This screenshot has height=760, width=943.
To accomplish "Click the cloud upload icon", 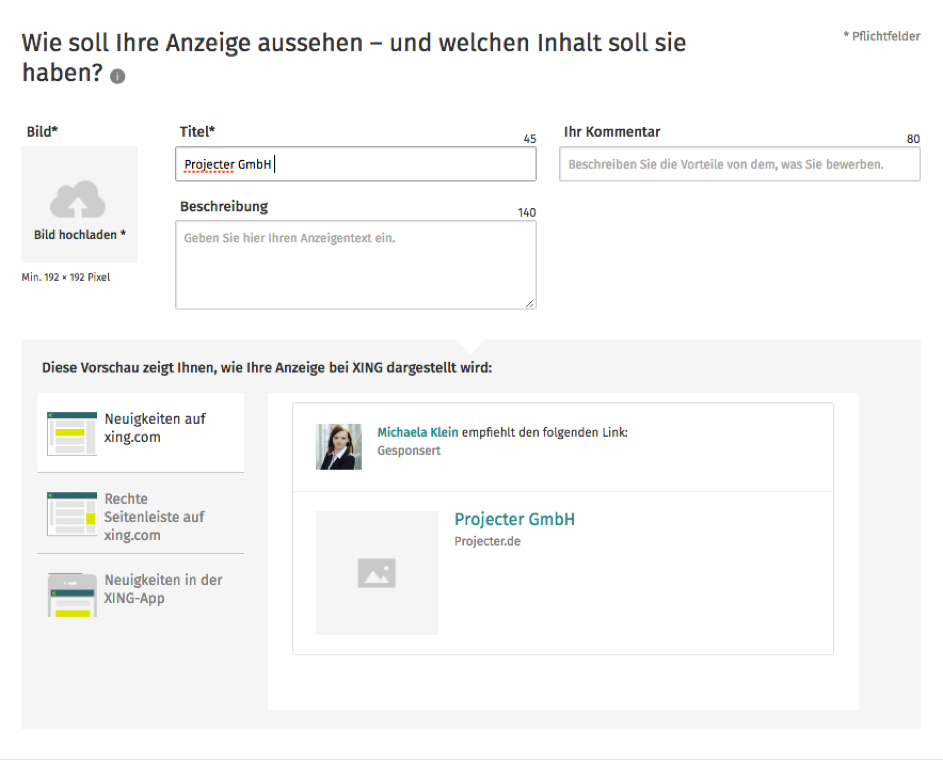I will 78,199.
